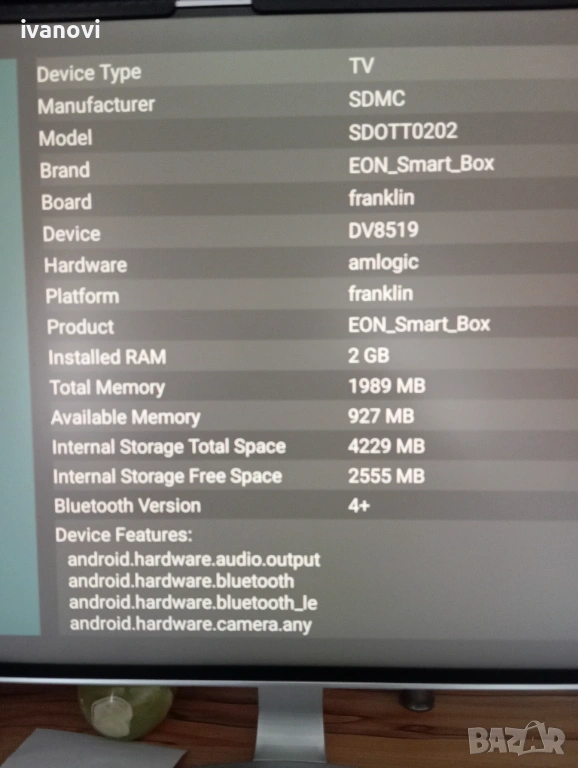Click the BAZAR watermark logo
578x768 pixels.
516,739
